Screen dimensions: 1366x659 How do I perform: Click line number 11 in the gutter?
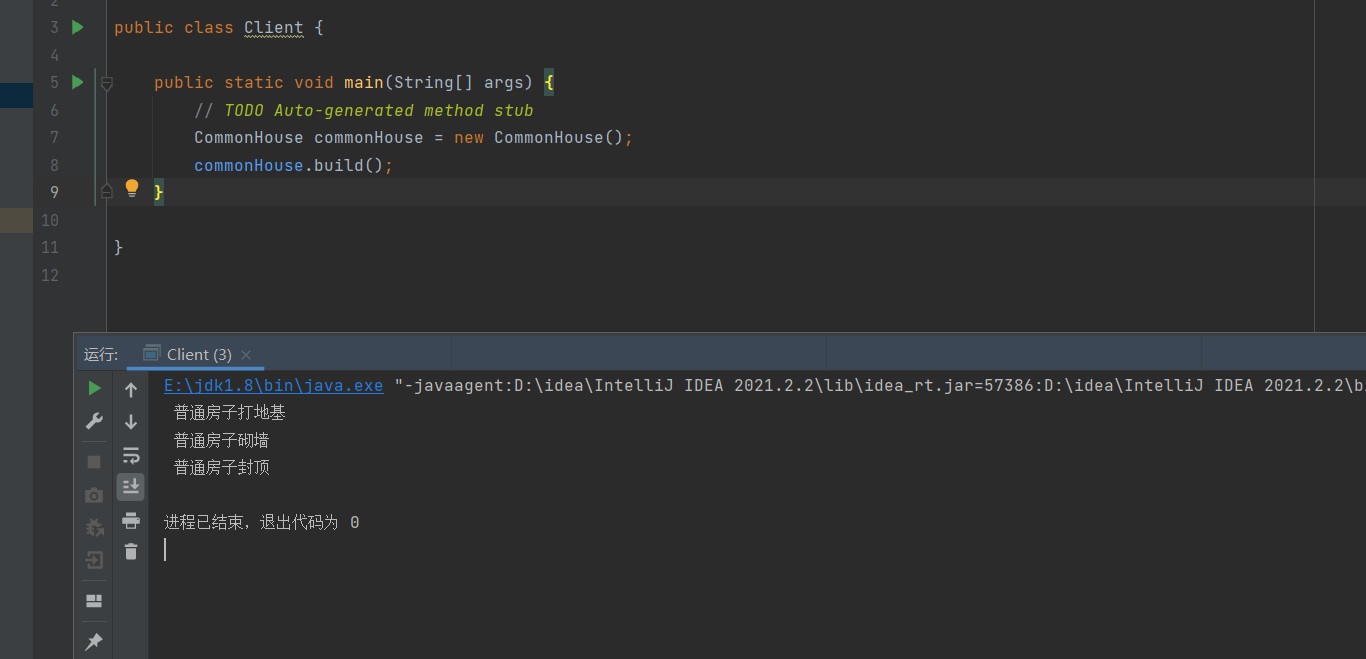pos(50,247)
